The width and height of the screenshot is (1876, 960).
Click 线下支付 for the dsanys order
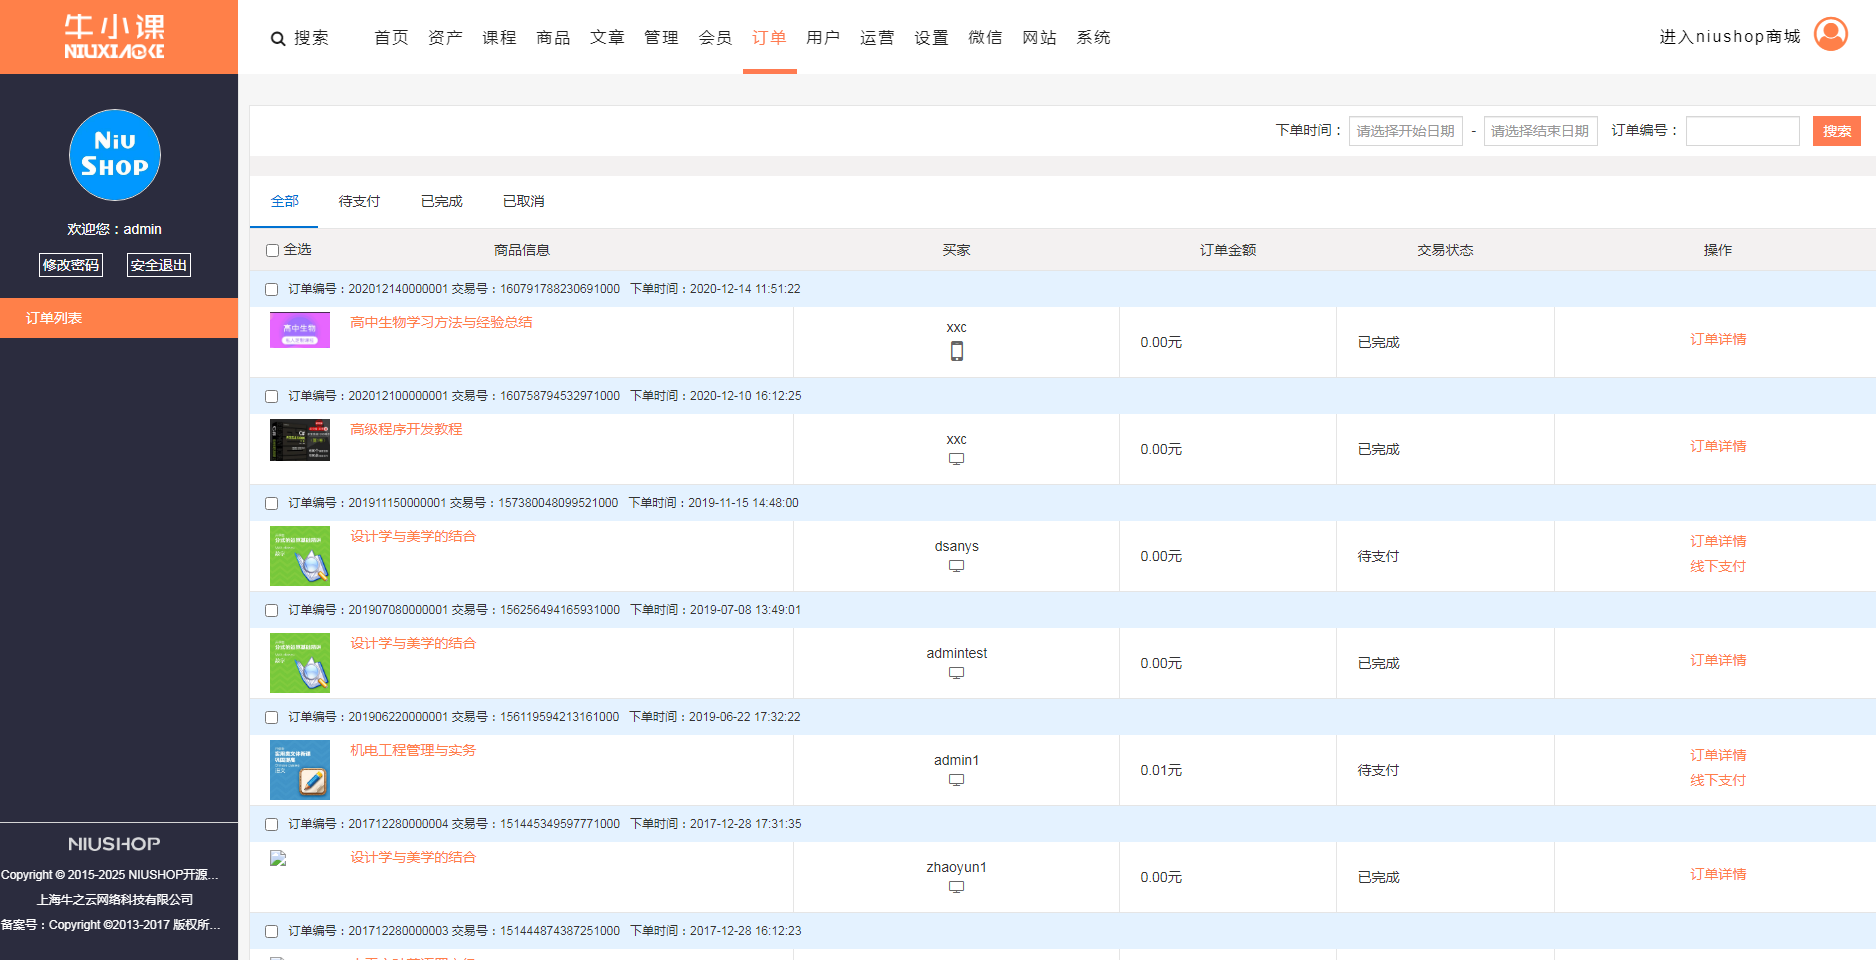pyautogui.click(x=1717, y=566)
